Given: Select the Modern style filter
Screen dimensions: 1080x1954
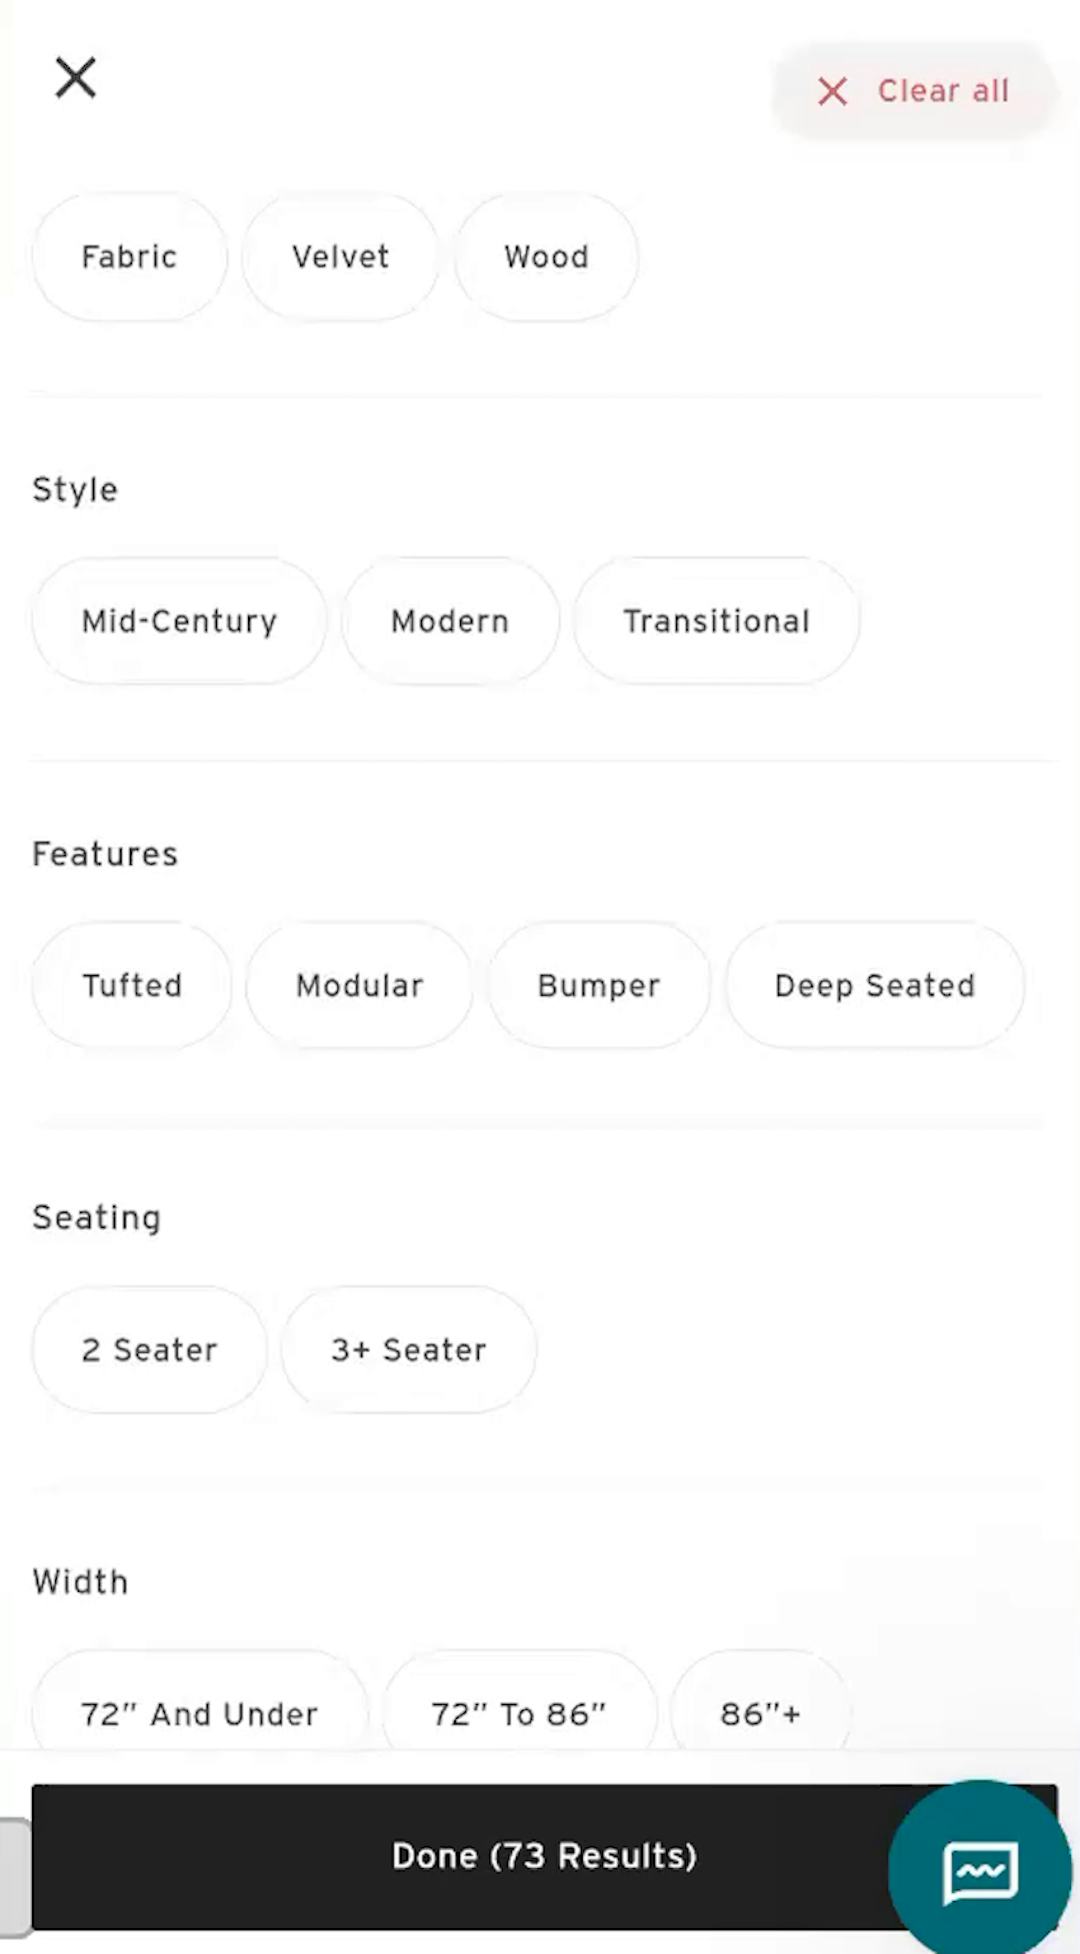Looking at the screenshot, I should [449, 620].
